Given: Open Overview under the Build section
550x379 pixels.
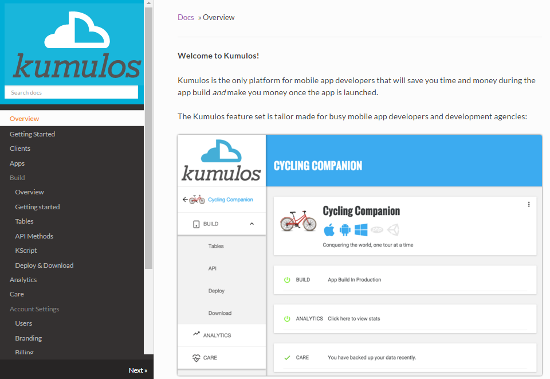Looking at the screenshot, I should [x=29, y=192].
